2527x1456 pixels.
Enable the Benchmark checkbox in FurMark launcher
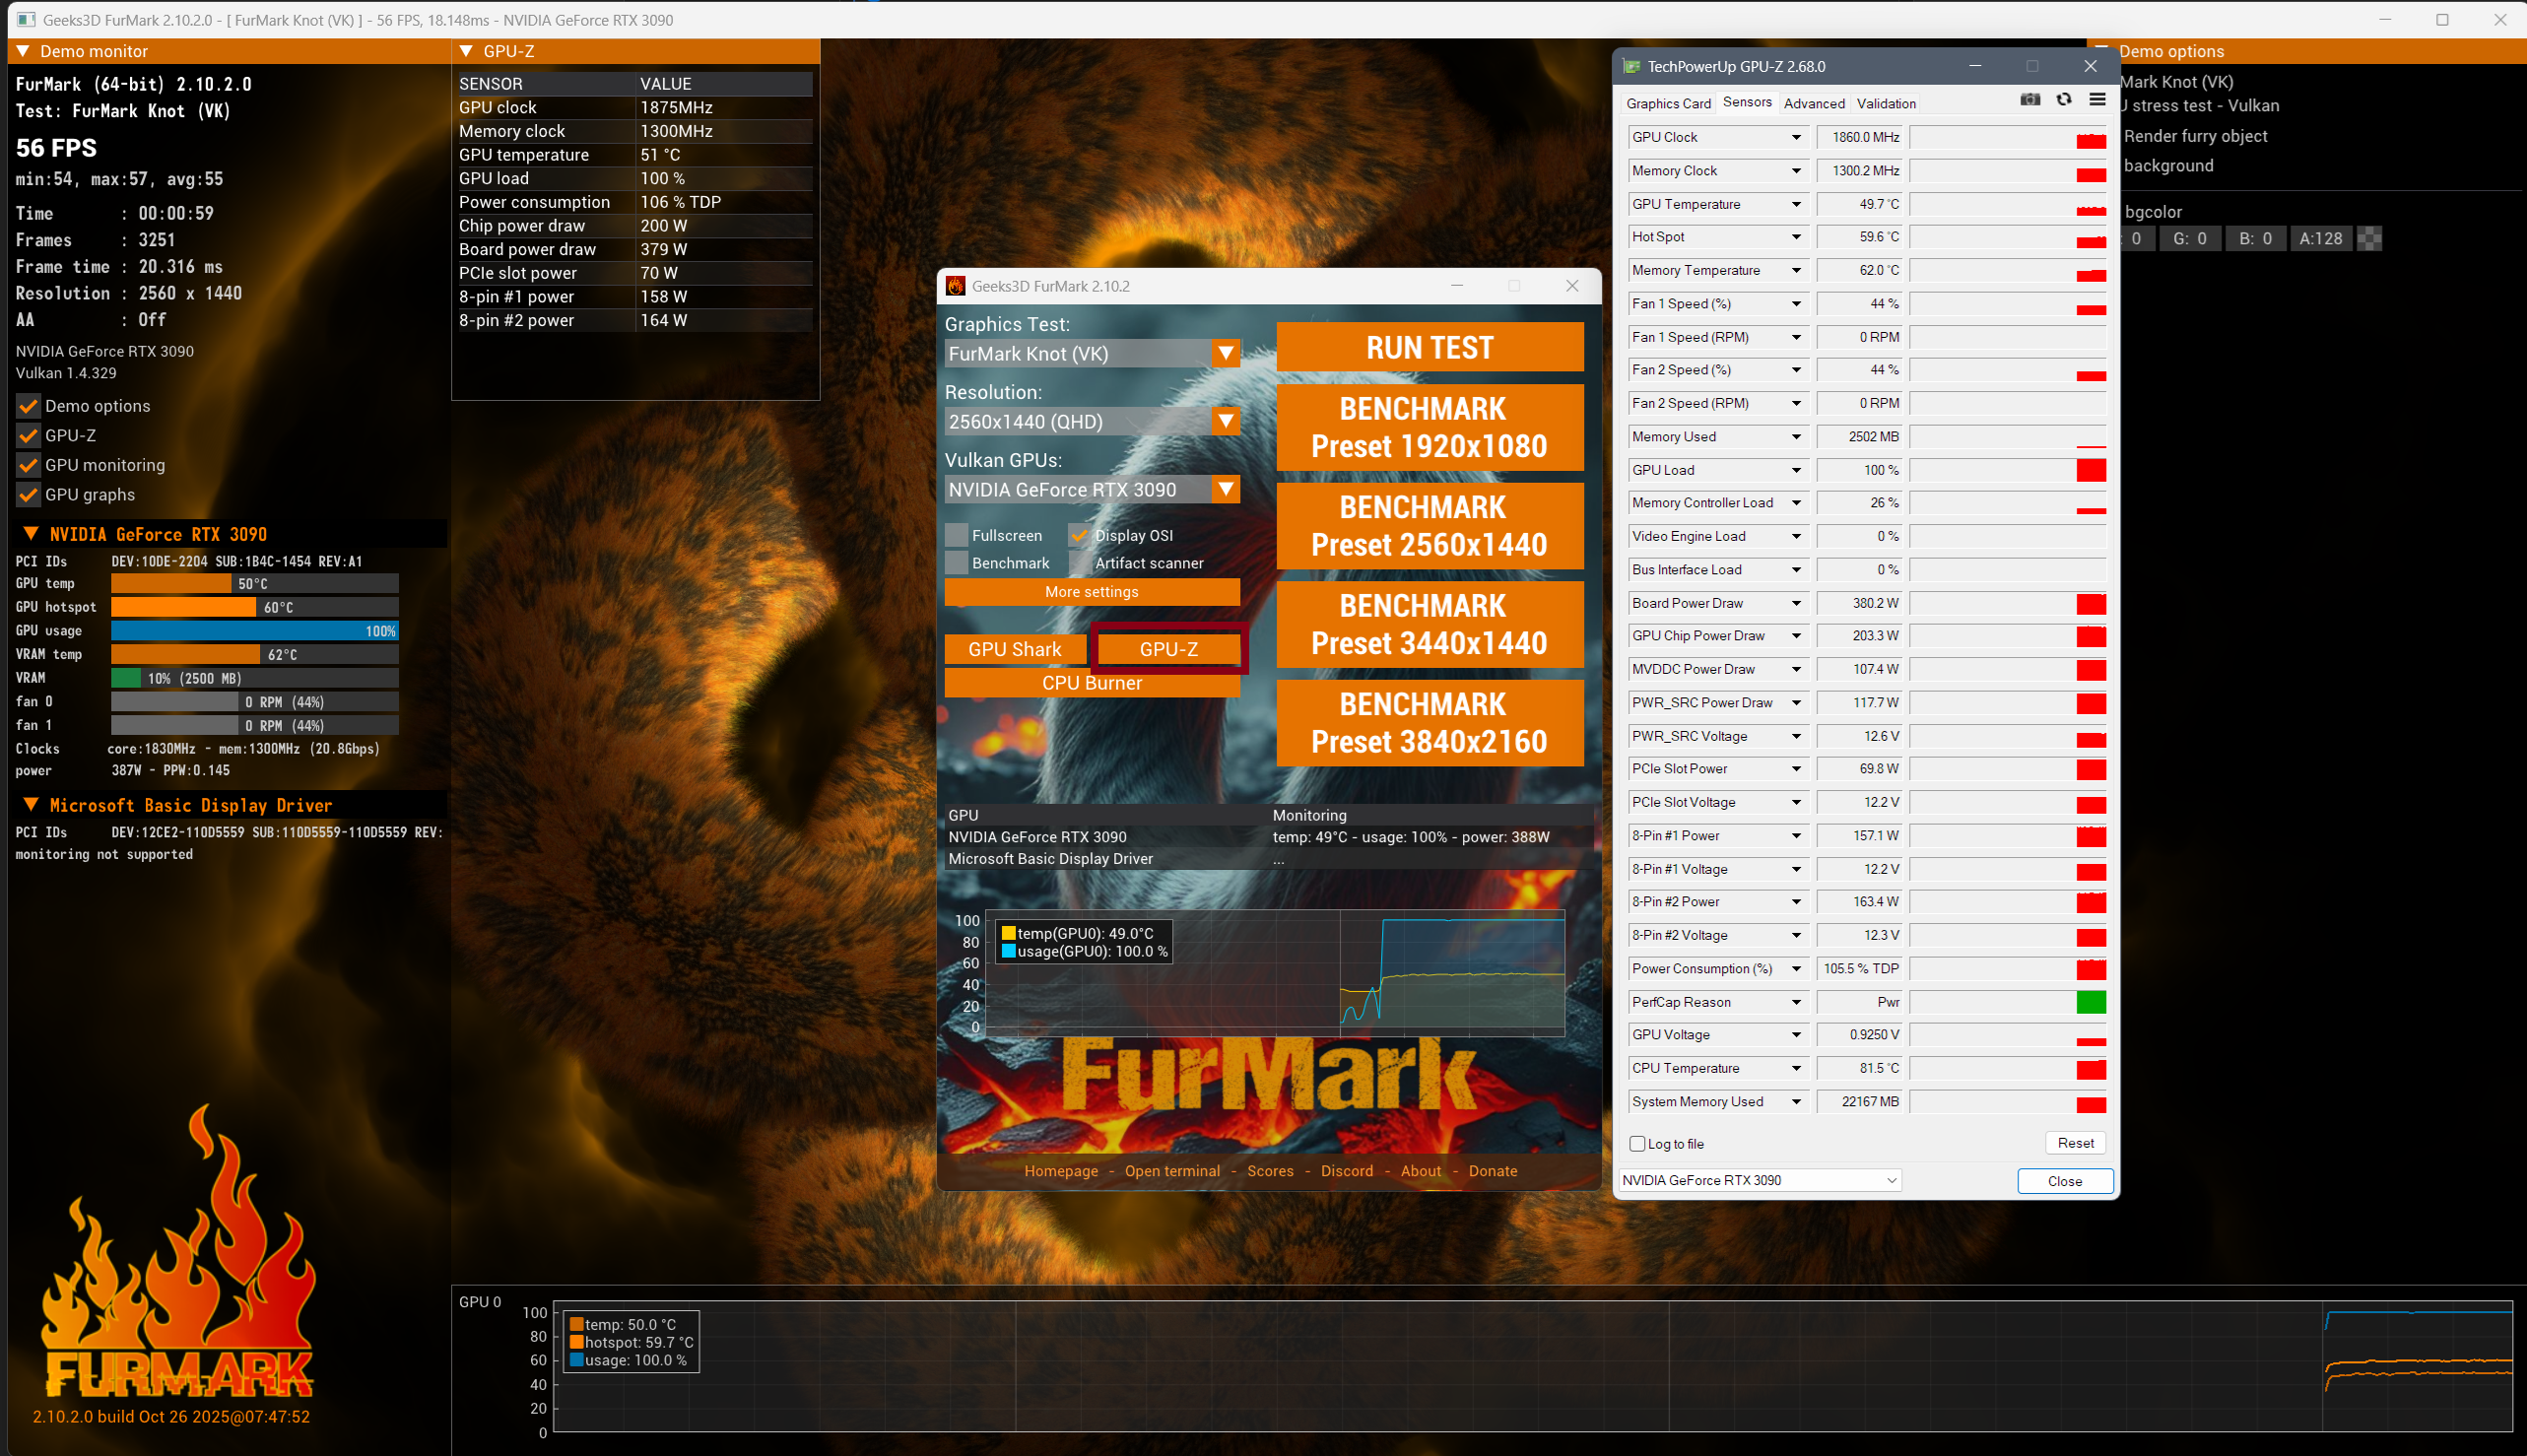pos(957,563)
